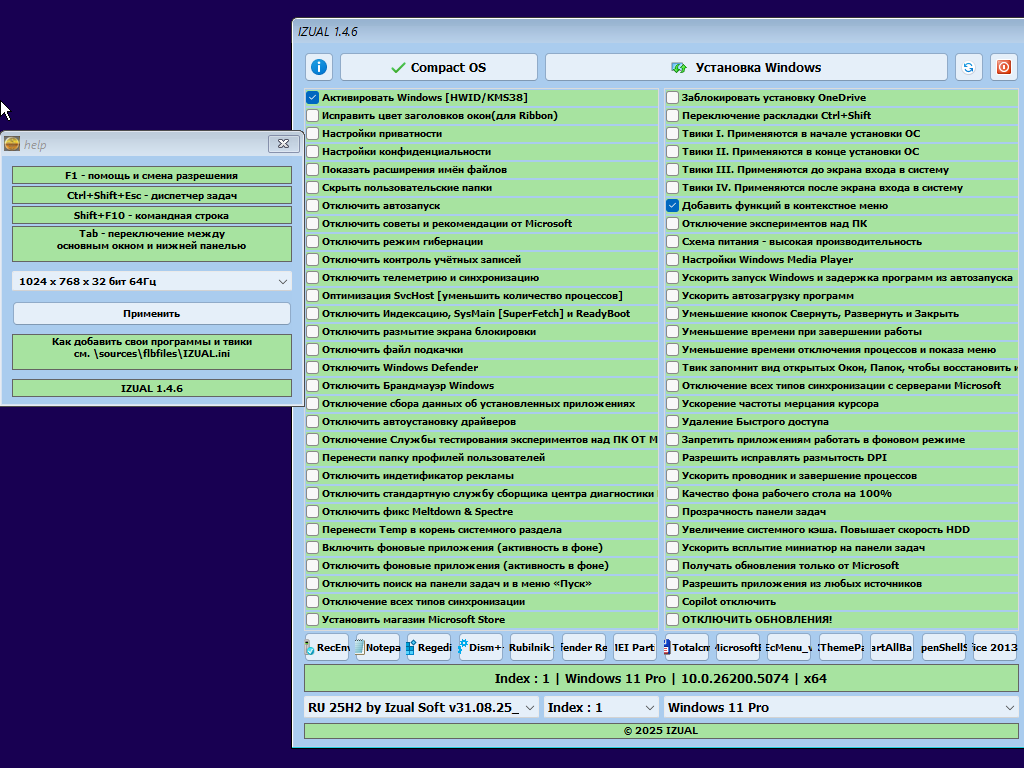
Task: Click the 'Tab - переключение между' hint
Action: pos(152,244)
